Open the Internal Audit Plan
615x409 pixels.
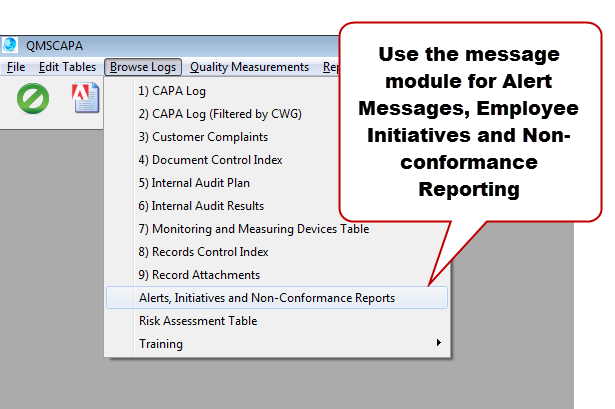pos(194,183)
